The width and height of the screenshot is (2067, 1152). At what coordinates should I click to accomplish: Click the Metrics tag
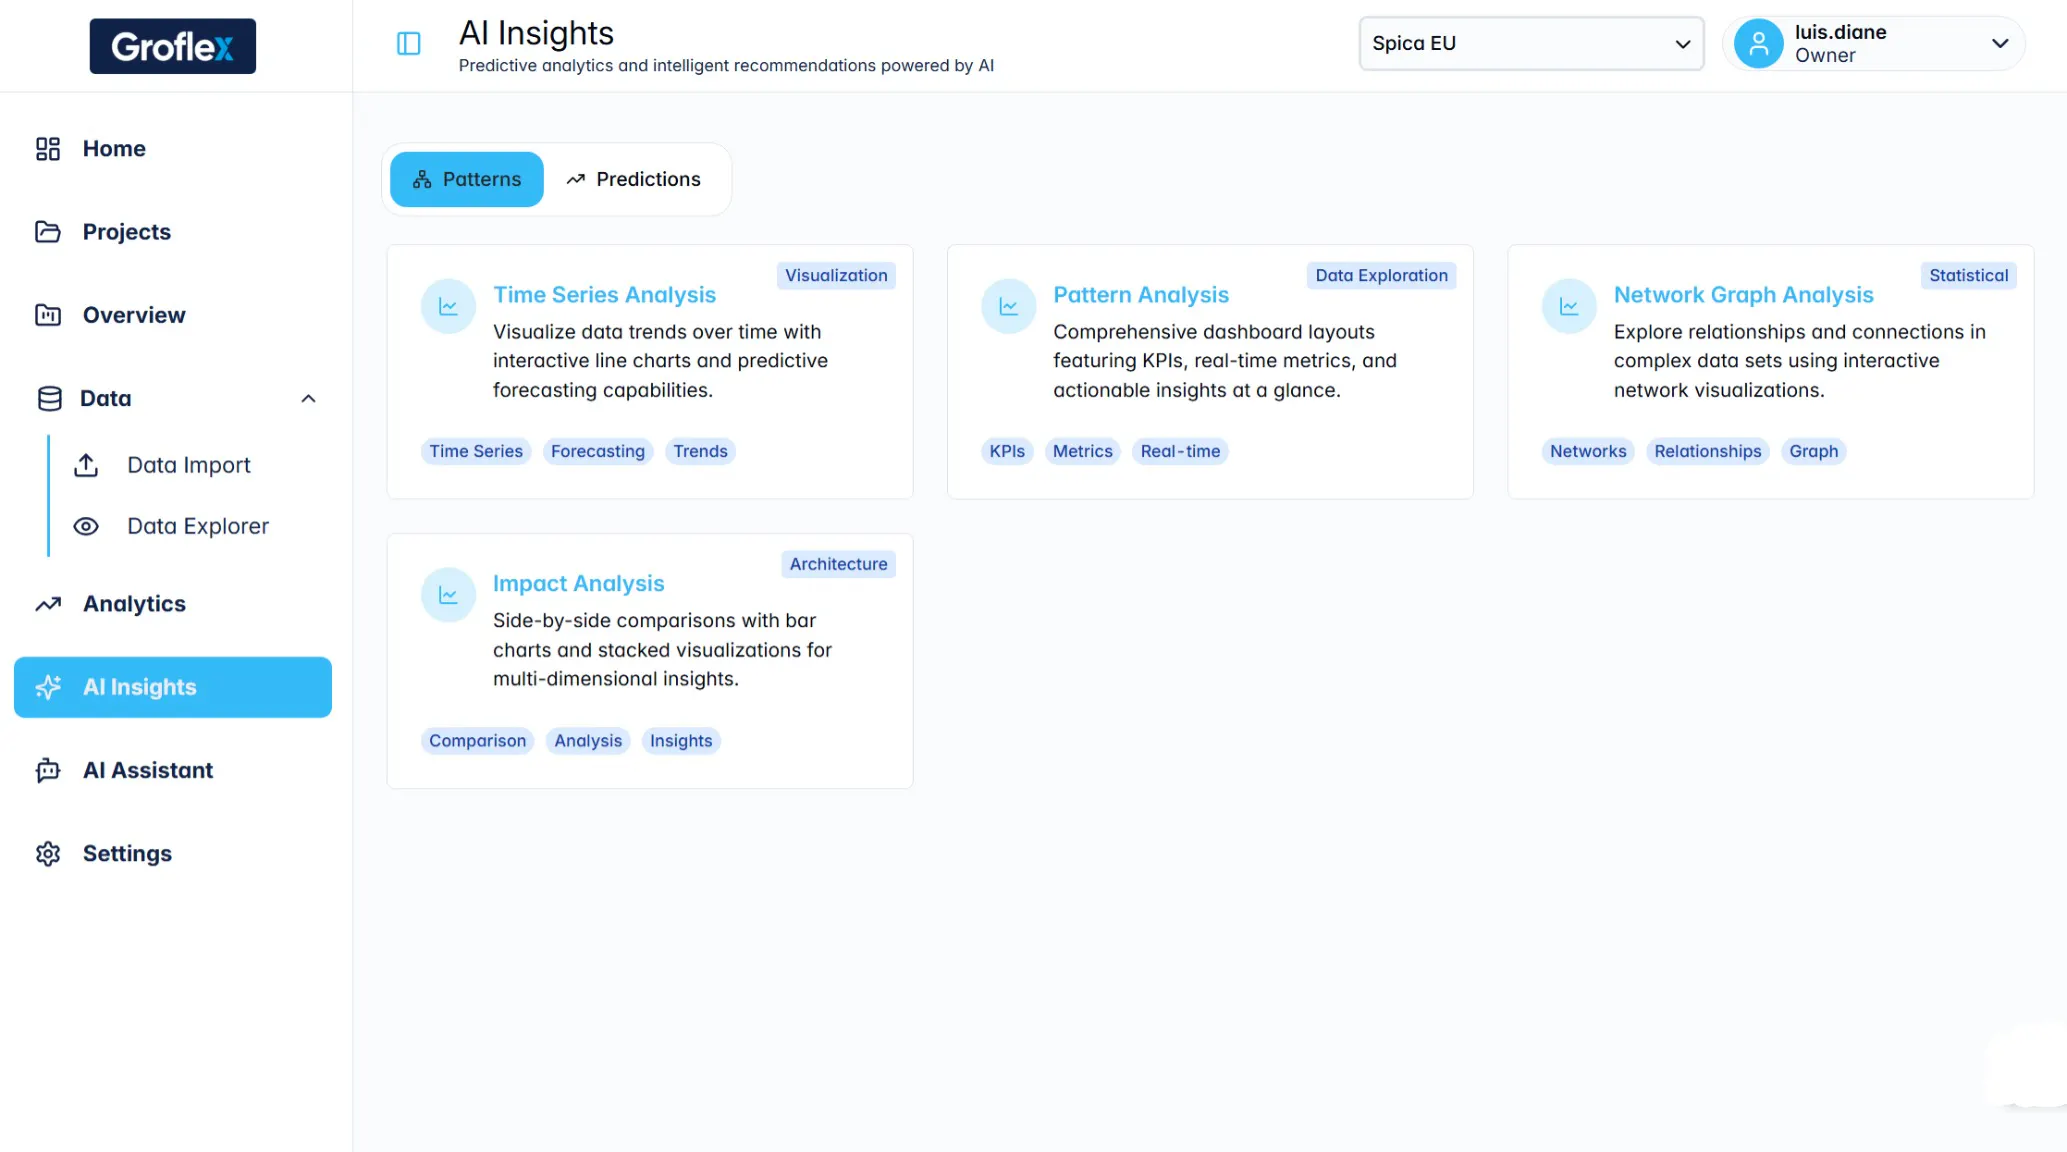[x=1082, y=451]
